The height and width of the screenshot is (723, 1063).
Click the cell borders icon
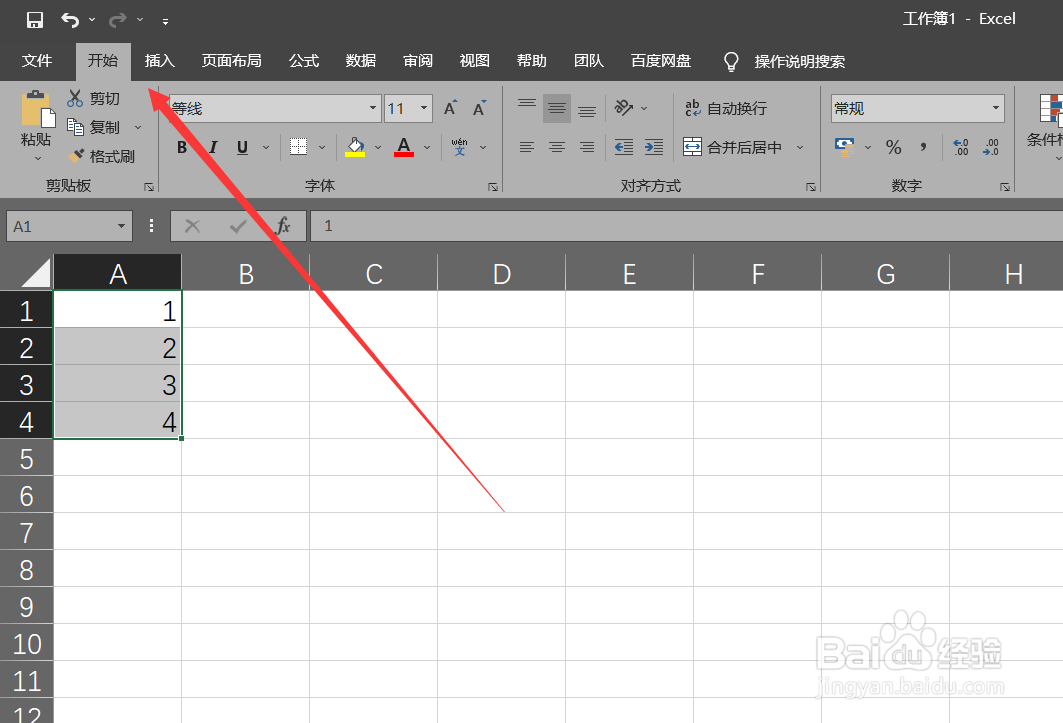pos(298,146)
